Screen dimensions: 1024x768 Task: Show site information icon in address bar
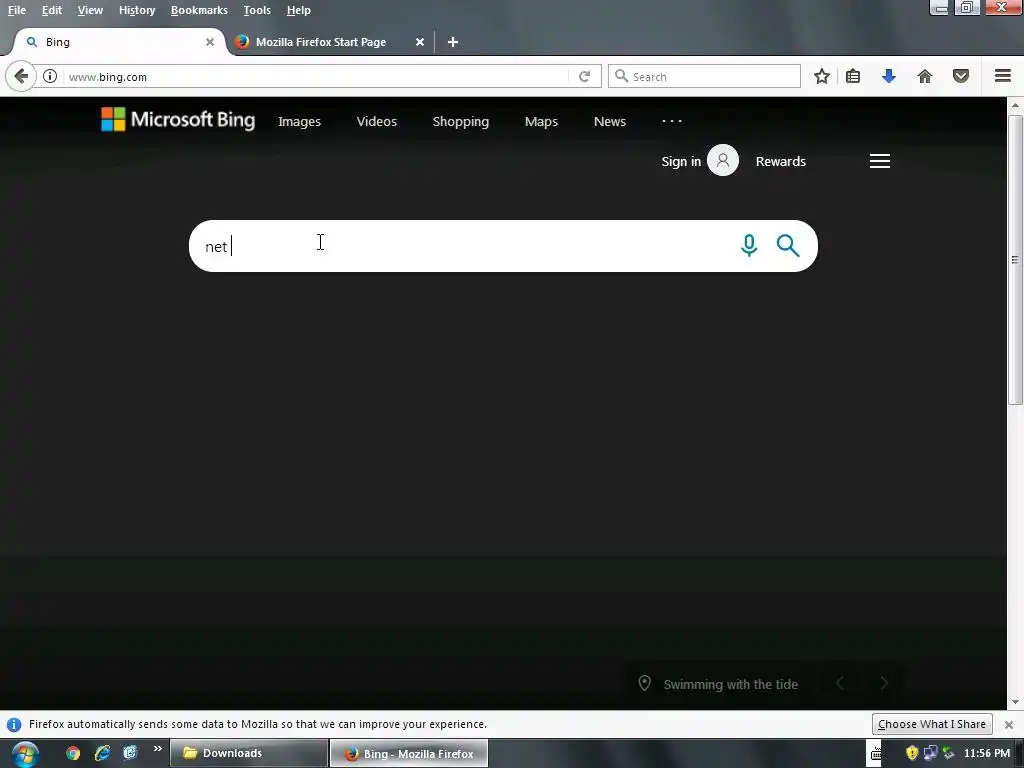(x=50, y=76)
